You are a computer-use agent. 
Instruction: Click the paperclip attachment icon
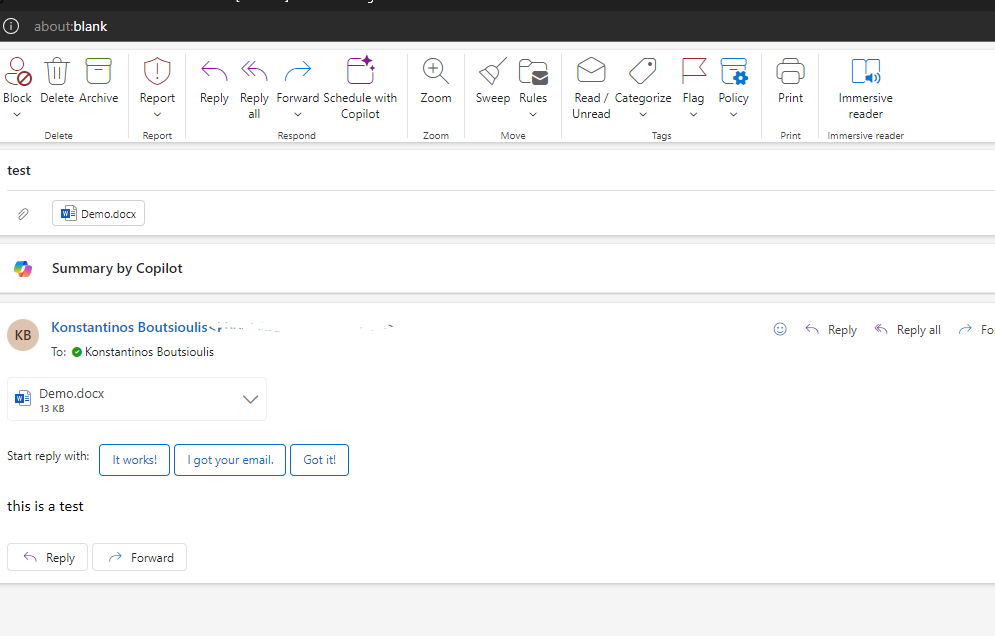click(x=23, y=214)
